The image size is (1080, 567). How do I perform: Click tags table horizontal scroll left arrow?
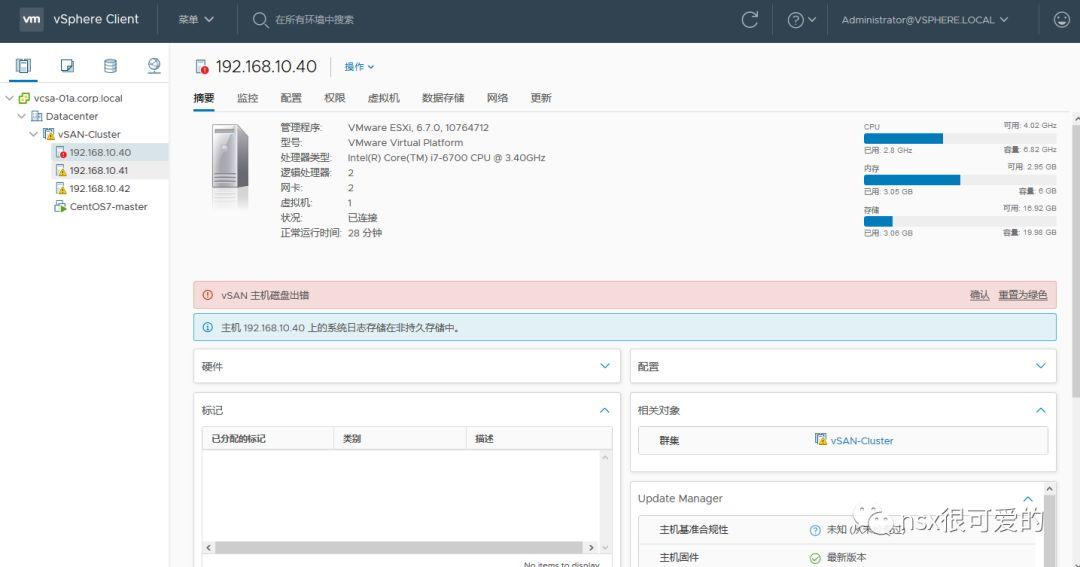coord(209,547)
